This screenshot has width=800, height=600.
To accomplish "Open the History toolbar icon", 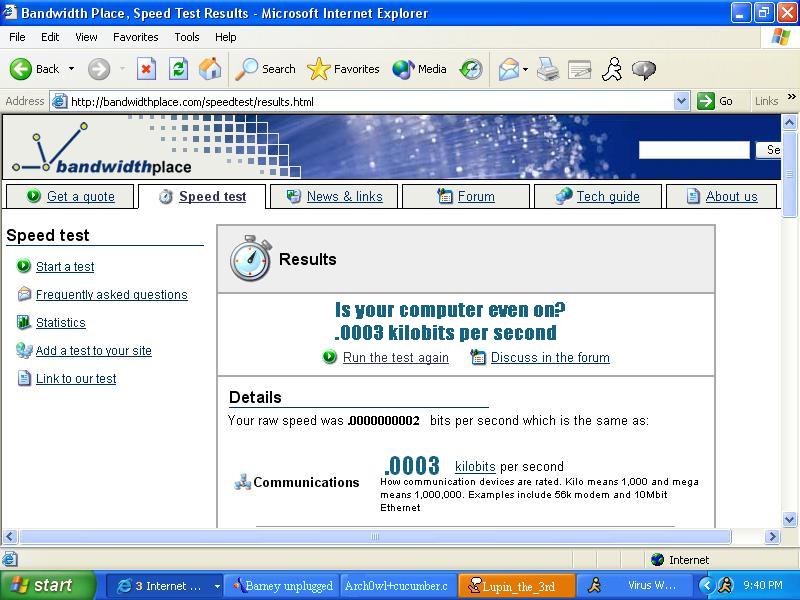I will [471, 69].
